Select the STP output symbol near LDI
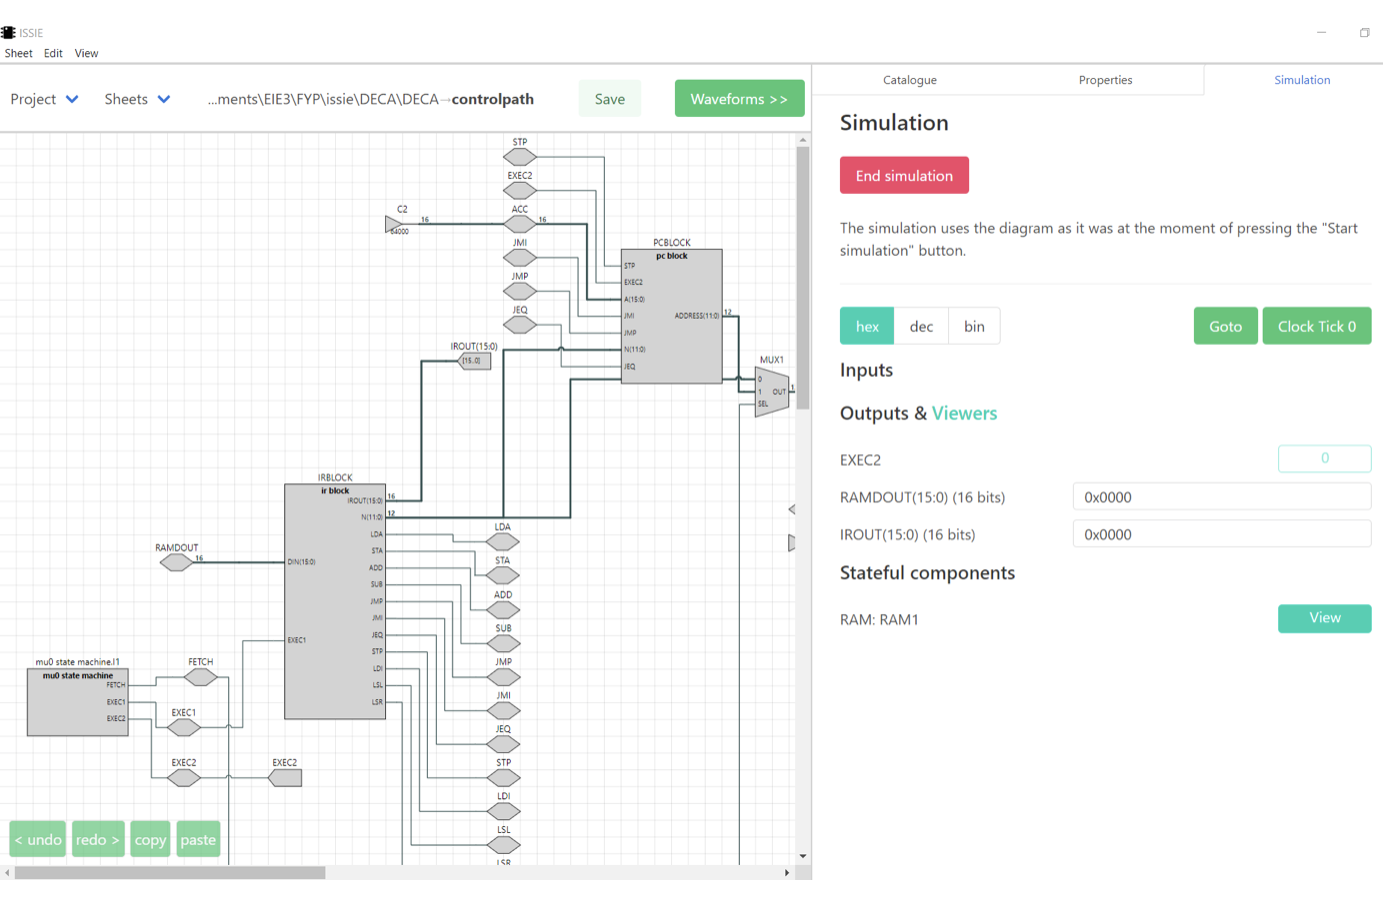Image resolution: width=1383 pixels, height=924 pixels. tap(503, 778)
